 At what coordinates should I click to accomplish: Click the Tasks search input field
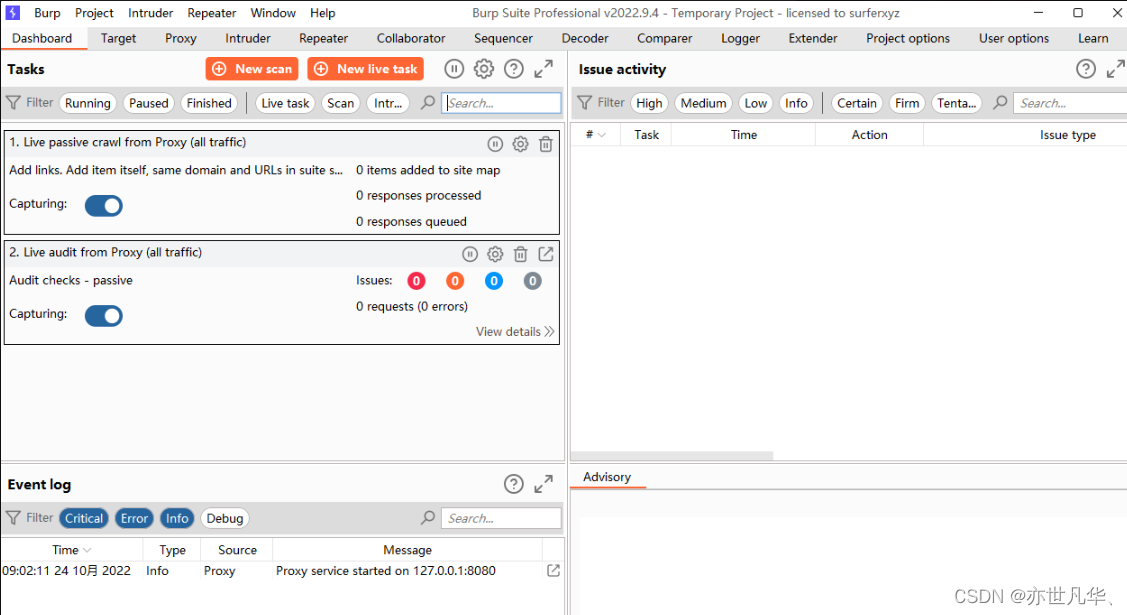[x=502, y=103]
